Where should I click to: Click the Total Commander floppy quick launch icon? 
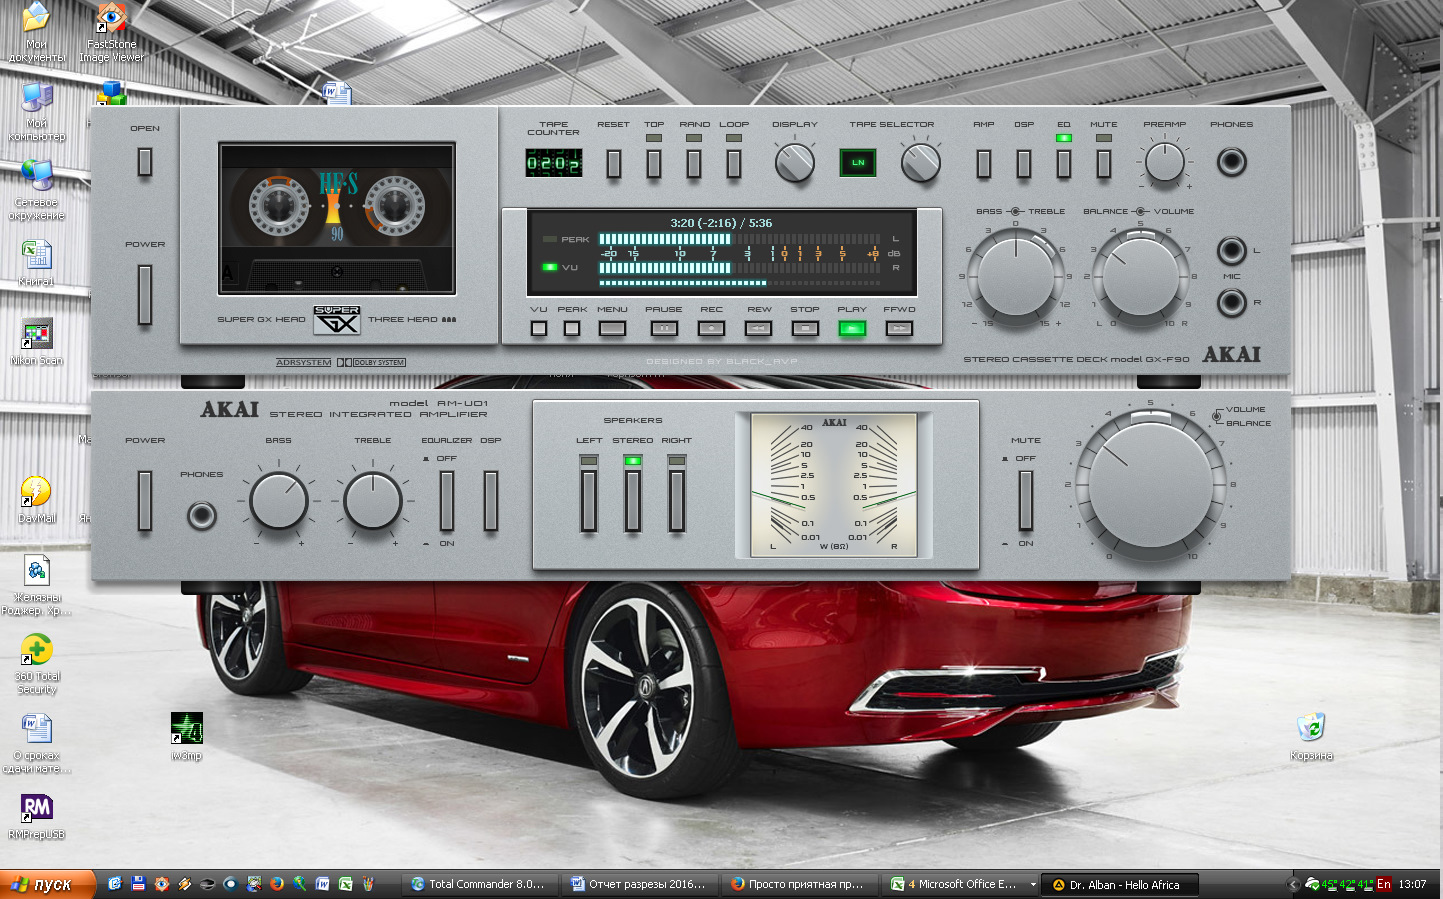pyautogui.click(x=138, y=884)
